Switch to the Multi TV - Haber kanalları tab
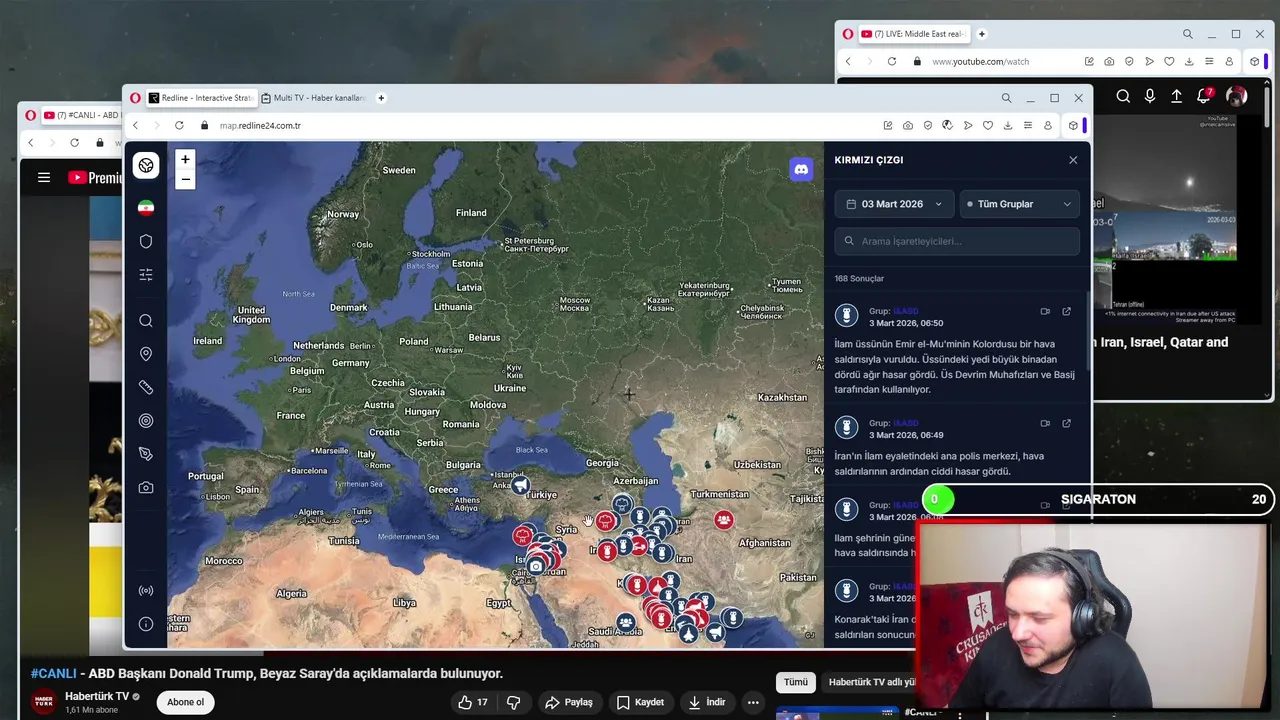The height and width of the screenshot is (720, 1280). [x=313, y=98]
